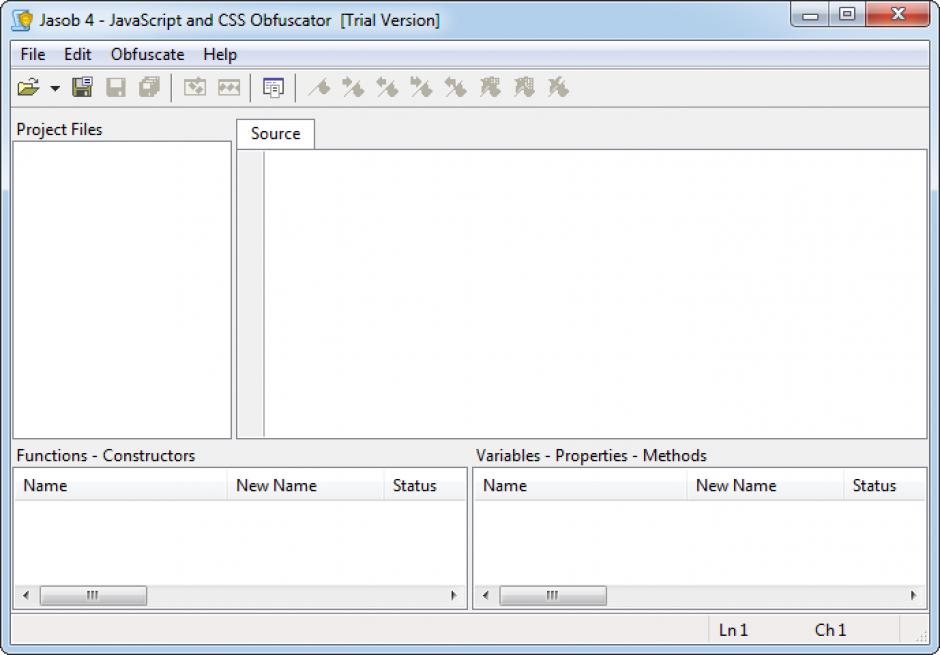Screen dimensions: 940x655
Task: Expand the dropdown arrow beside the open folder icon
Action: [55, 88]
